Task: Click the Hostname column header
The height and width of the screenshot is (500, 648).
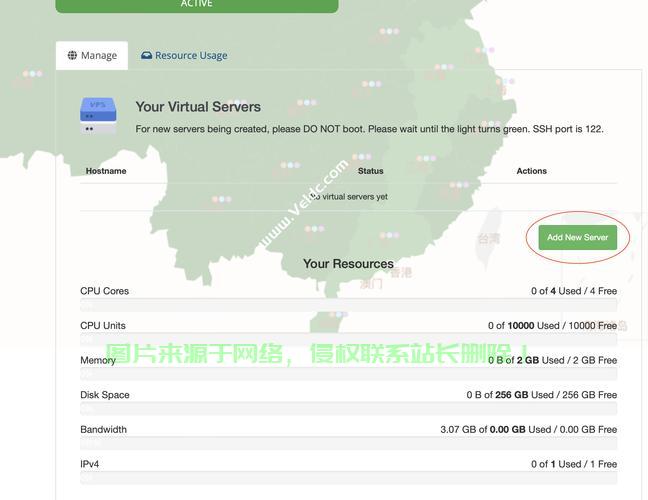Action: pyautogui.click(x=106, y=171)
